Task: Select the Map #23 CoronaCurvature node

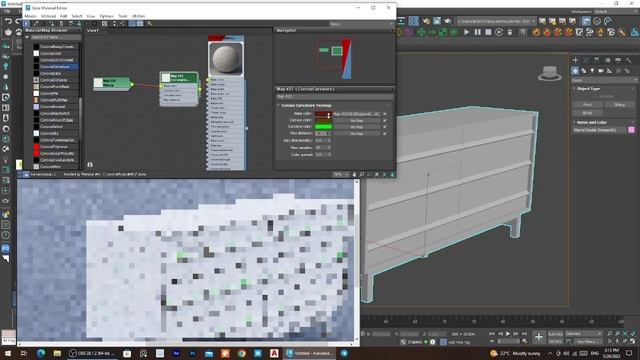Action: 179,89
